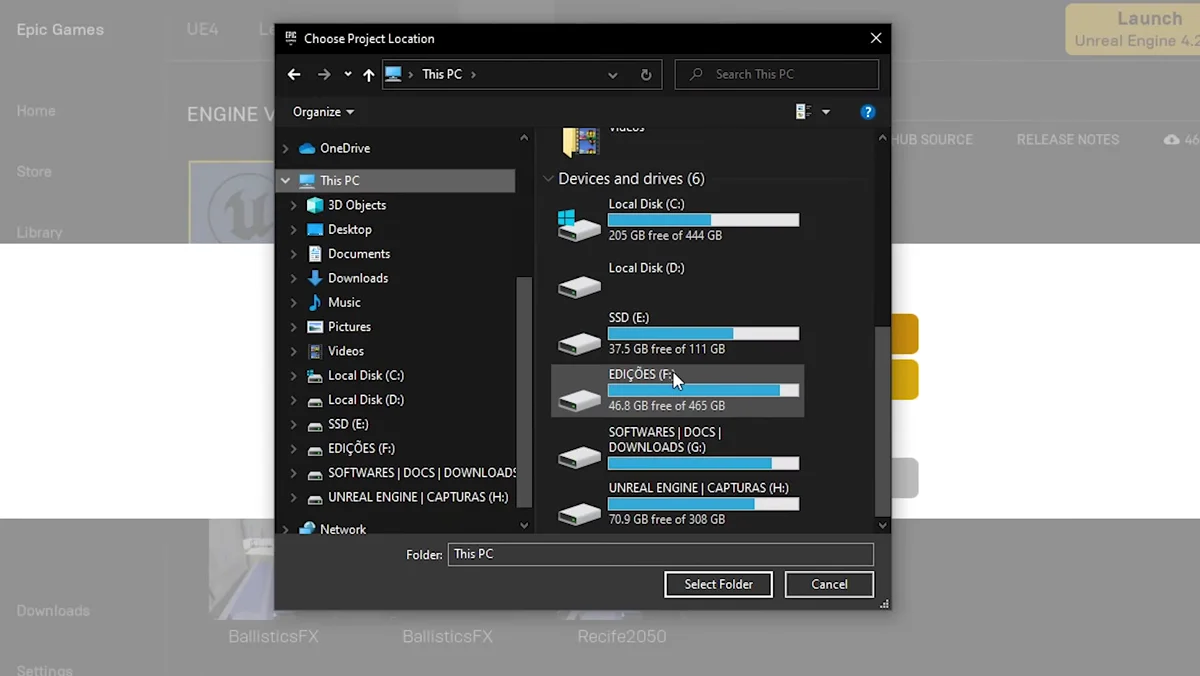Screen dimensions: 1200x676
Task: Select Local Disk (D:) drive in list
Action: pos(678,278)
